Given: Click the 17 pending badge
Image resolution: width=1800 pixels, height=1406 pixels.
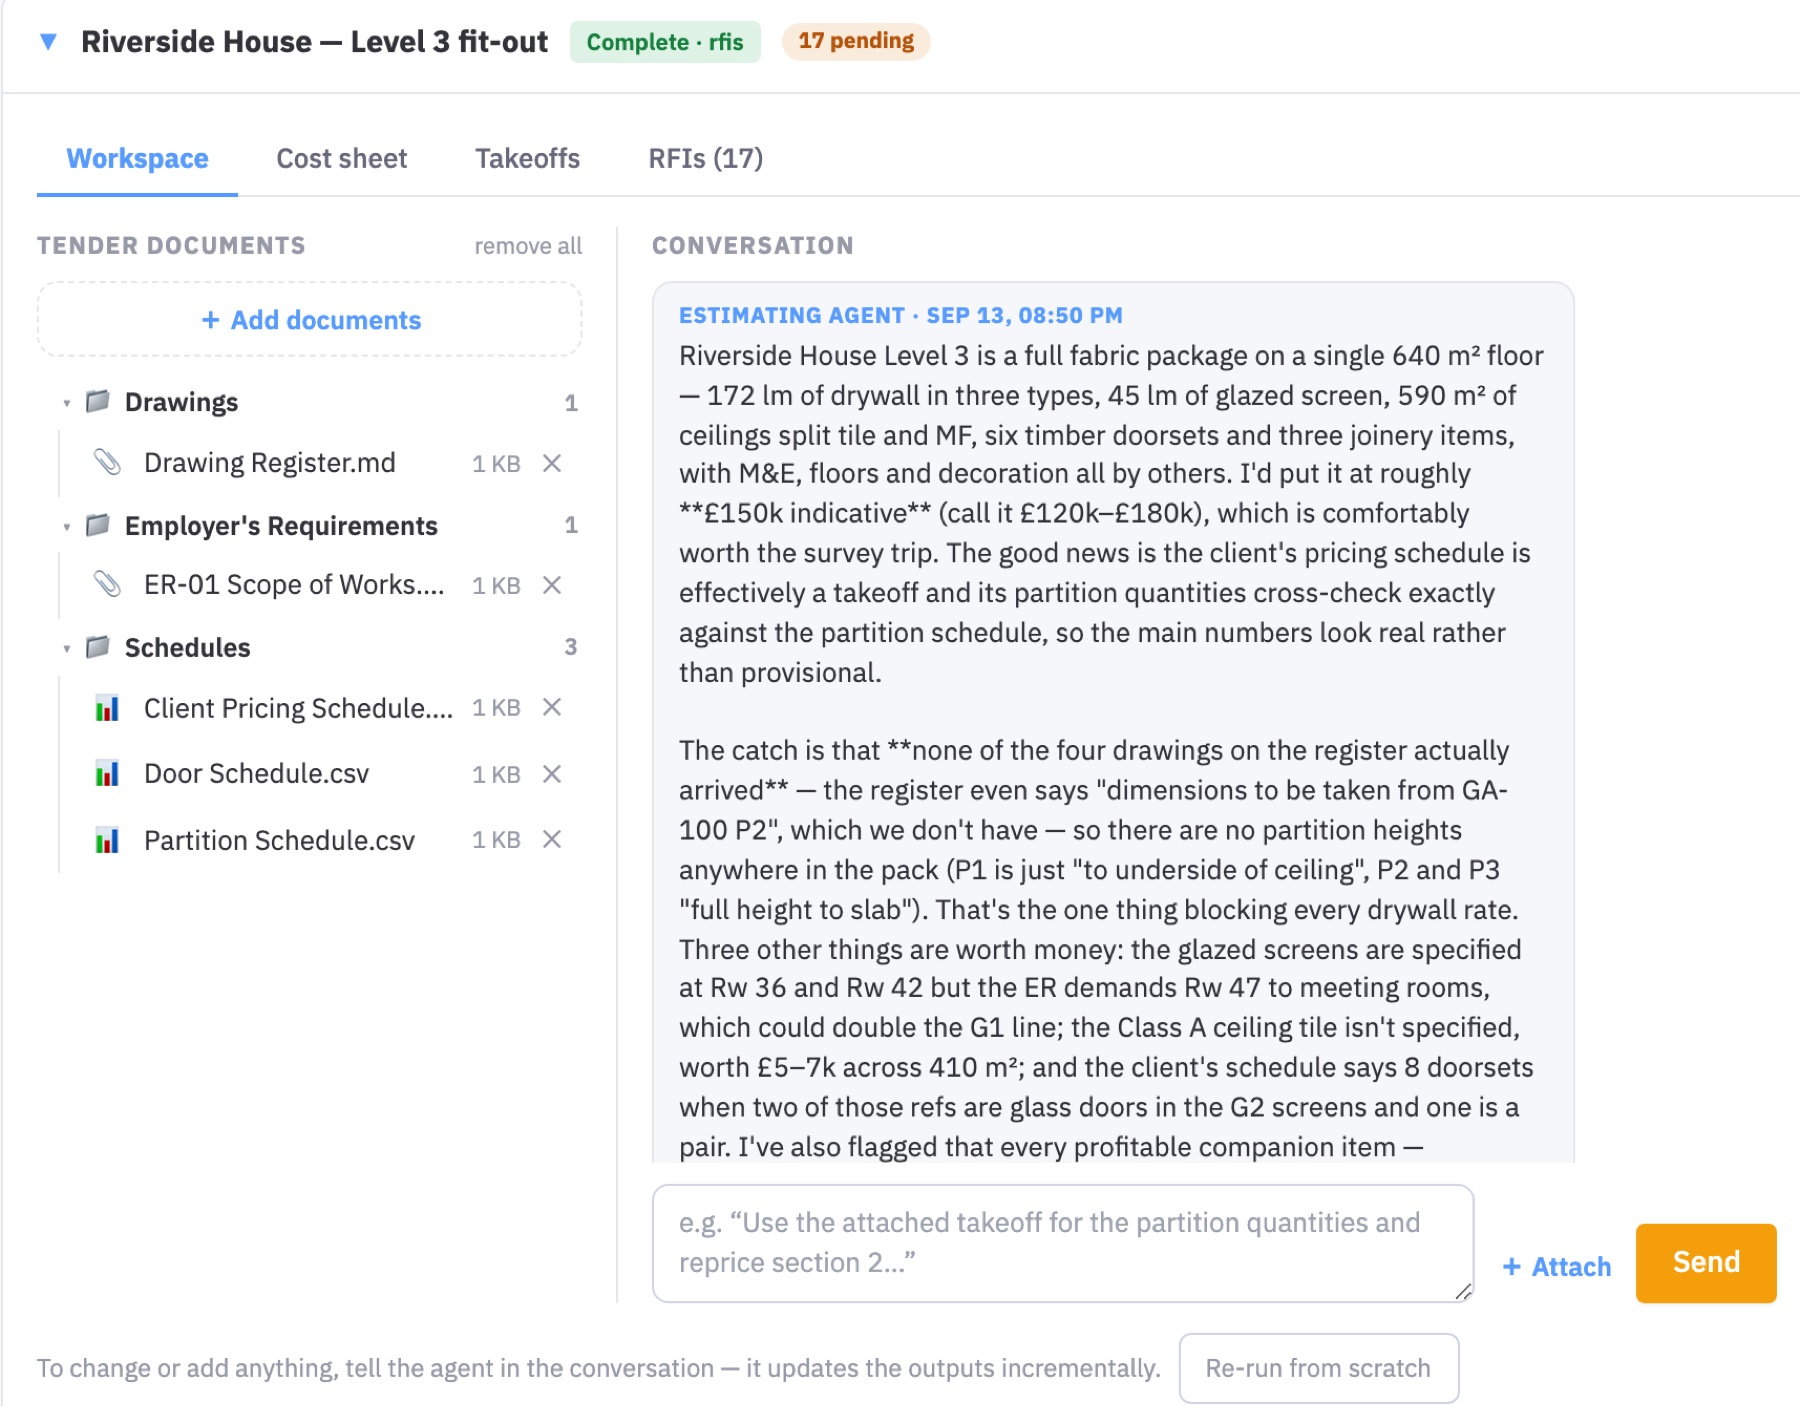Looking at the screenshot, I should coord(856,41).
